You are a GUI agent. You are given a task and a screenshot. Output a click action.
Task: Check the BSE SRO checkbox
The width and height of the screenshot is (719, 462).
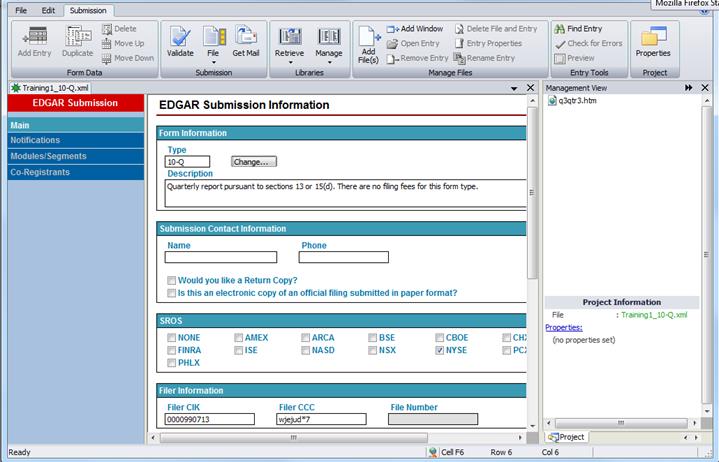pyautogui.click(x=372, y=337)
